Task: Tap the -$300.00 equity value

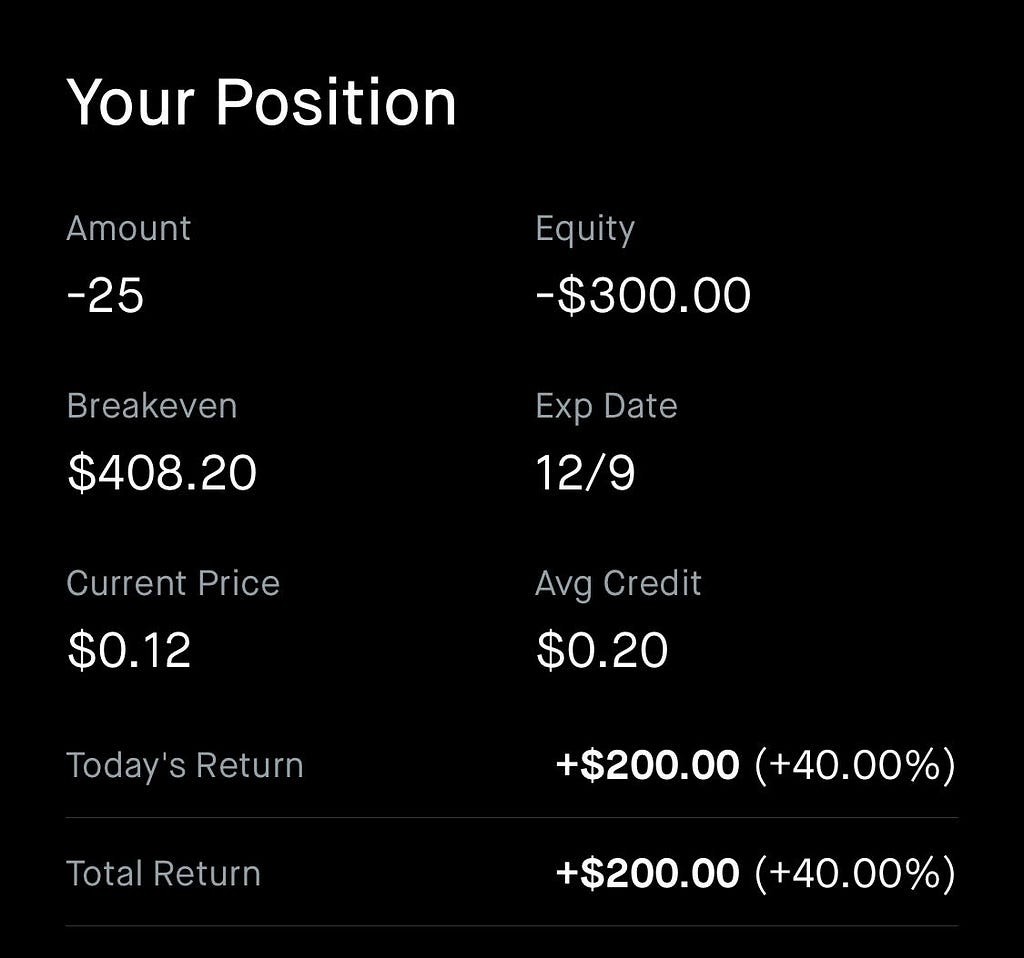Action: click(x=643, y=295)
